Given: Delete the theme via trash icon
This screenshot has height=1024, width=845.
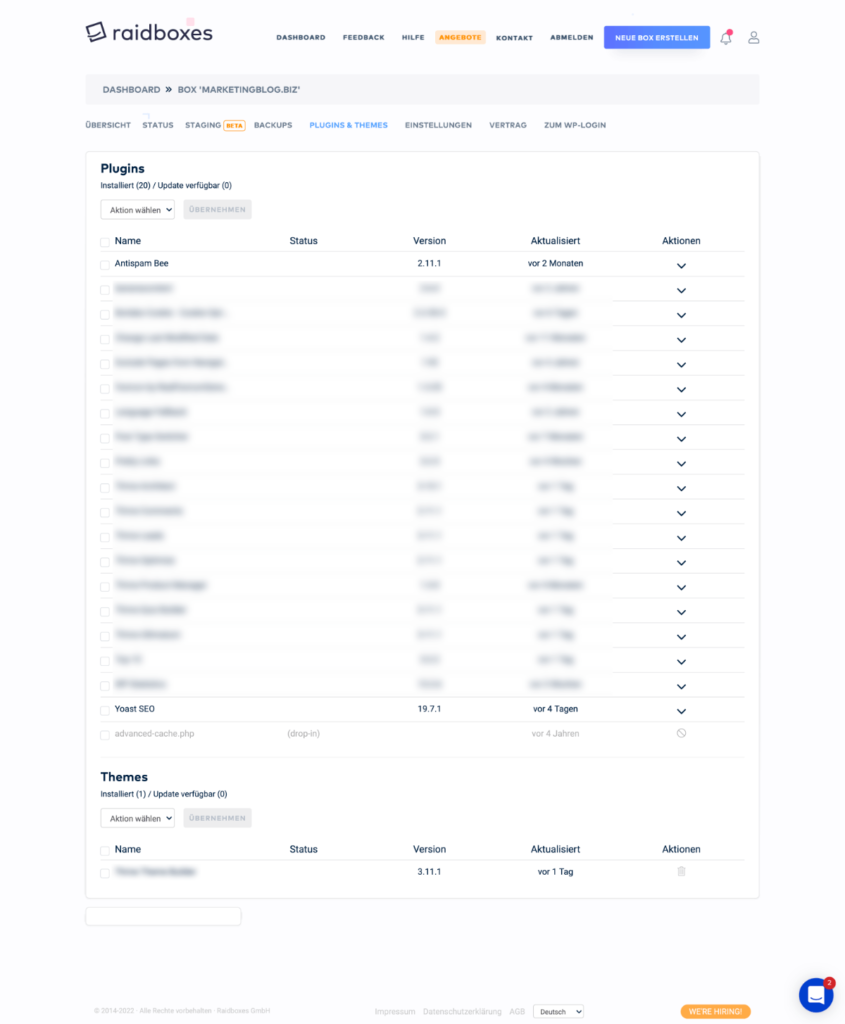Looking at the screenshot, I should pos(681,871).
